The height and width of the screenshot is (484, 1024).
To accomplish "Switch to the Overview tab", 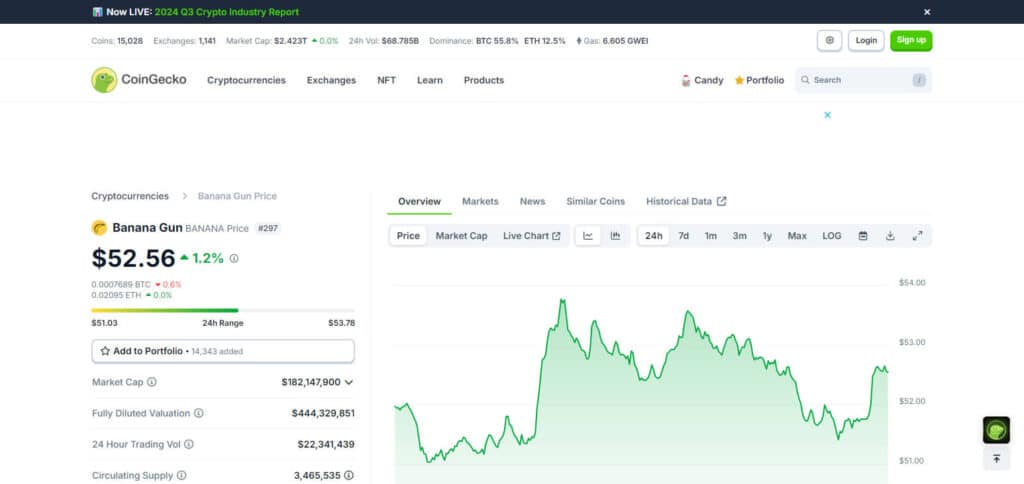I will (x=419, y=201).
